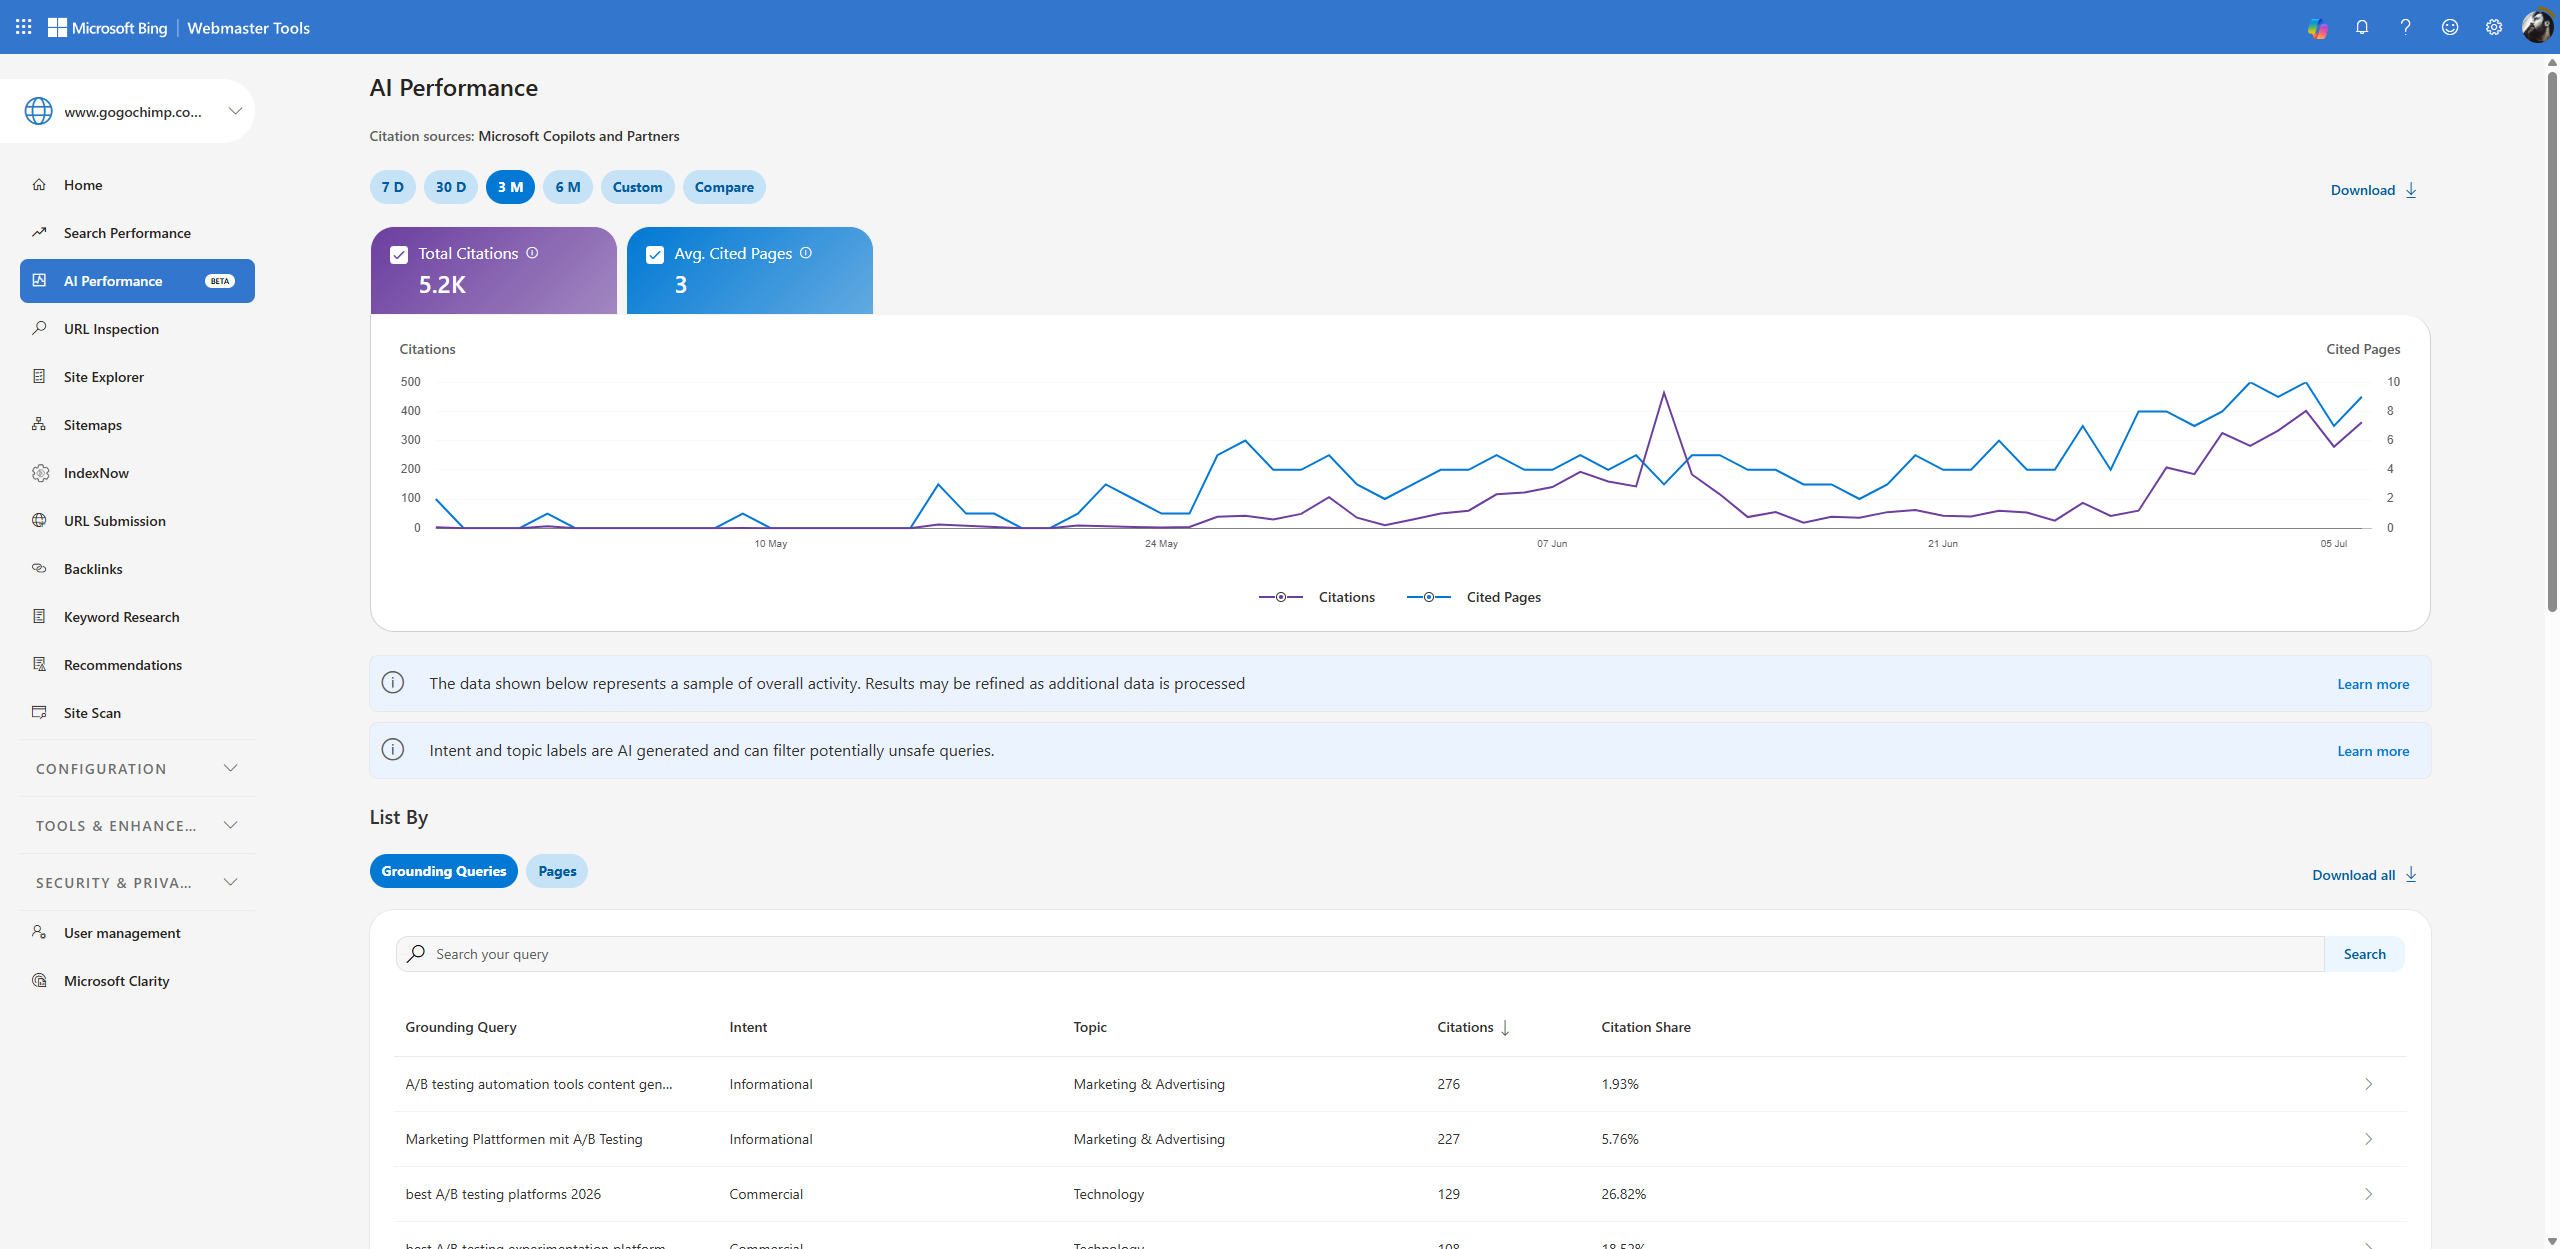This screenshot has width=2560, height=1249.
Task: Toggle the Citations series in chart legend
Action: pyautogui.click(x=1317, y=597)
